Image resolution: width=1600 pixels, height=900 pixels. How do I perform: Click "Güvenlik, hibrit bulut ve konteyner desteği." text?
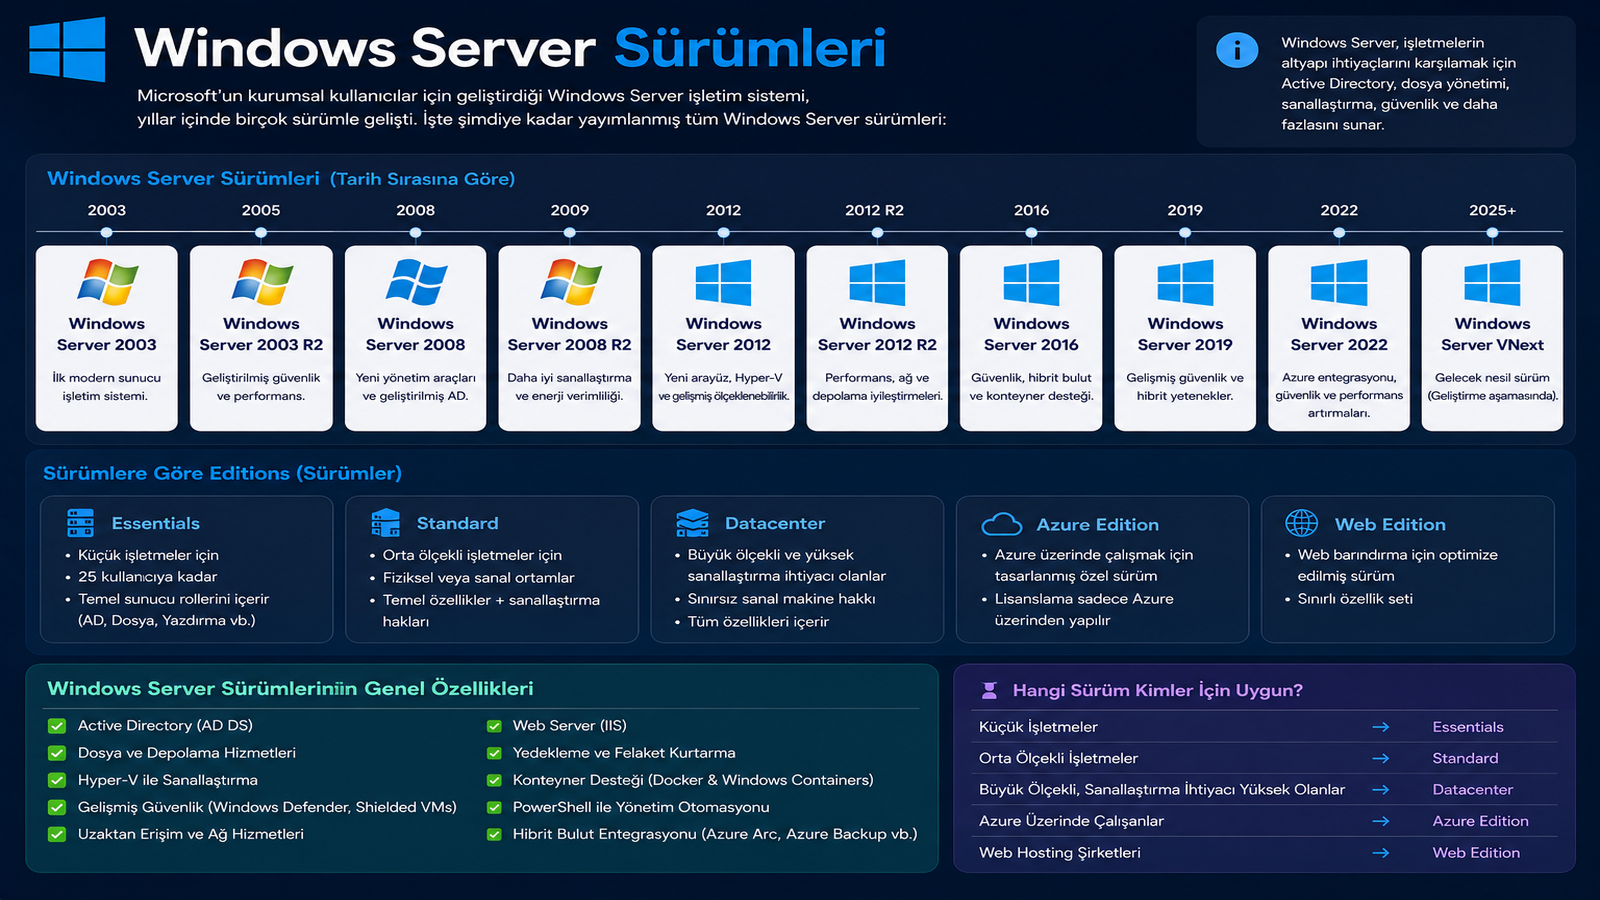point(1031,387)
